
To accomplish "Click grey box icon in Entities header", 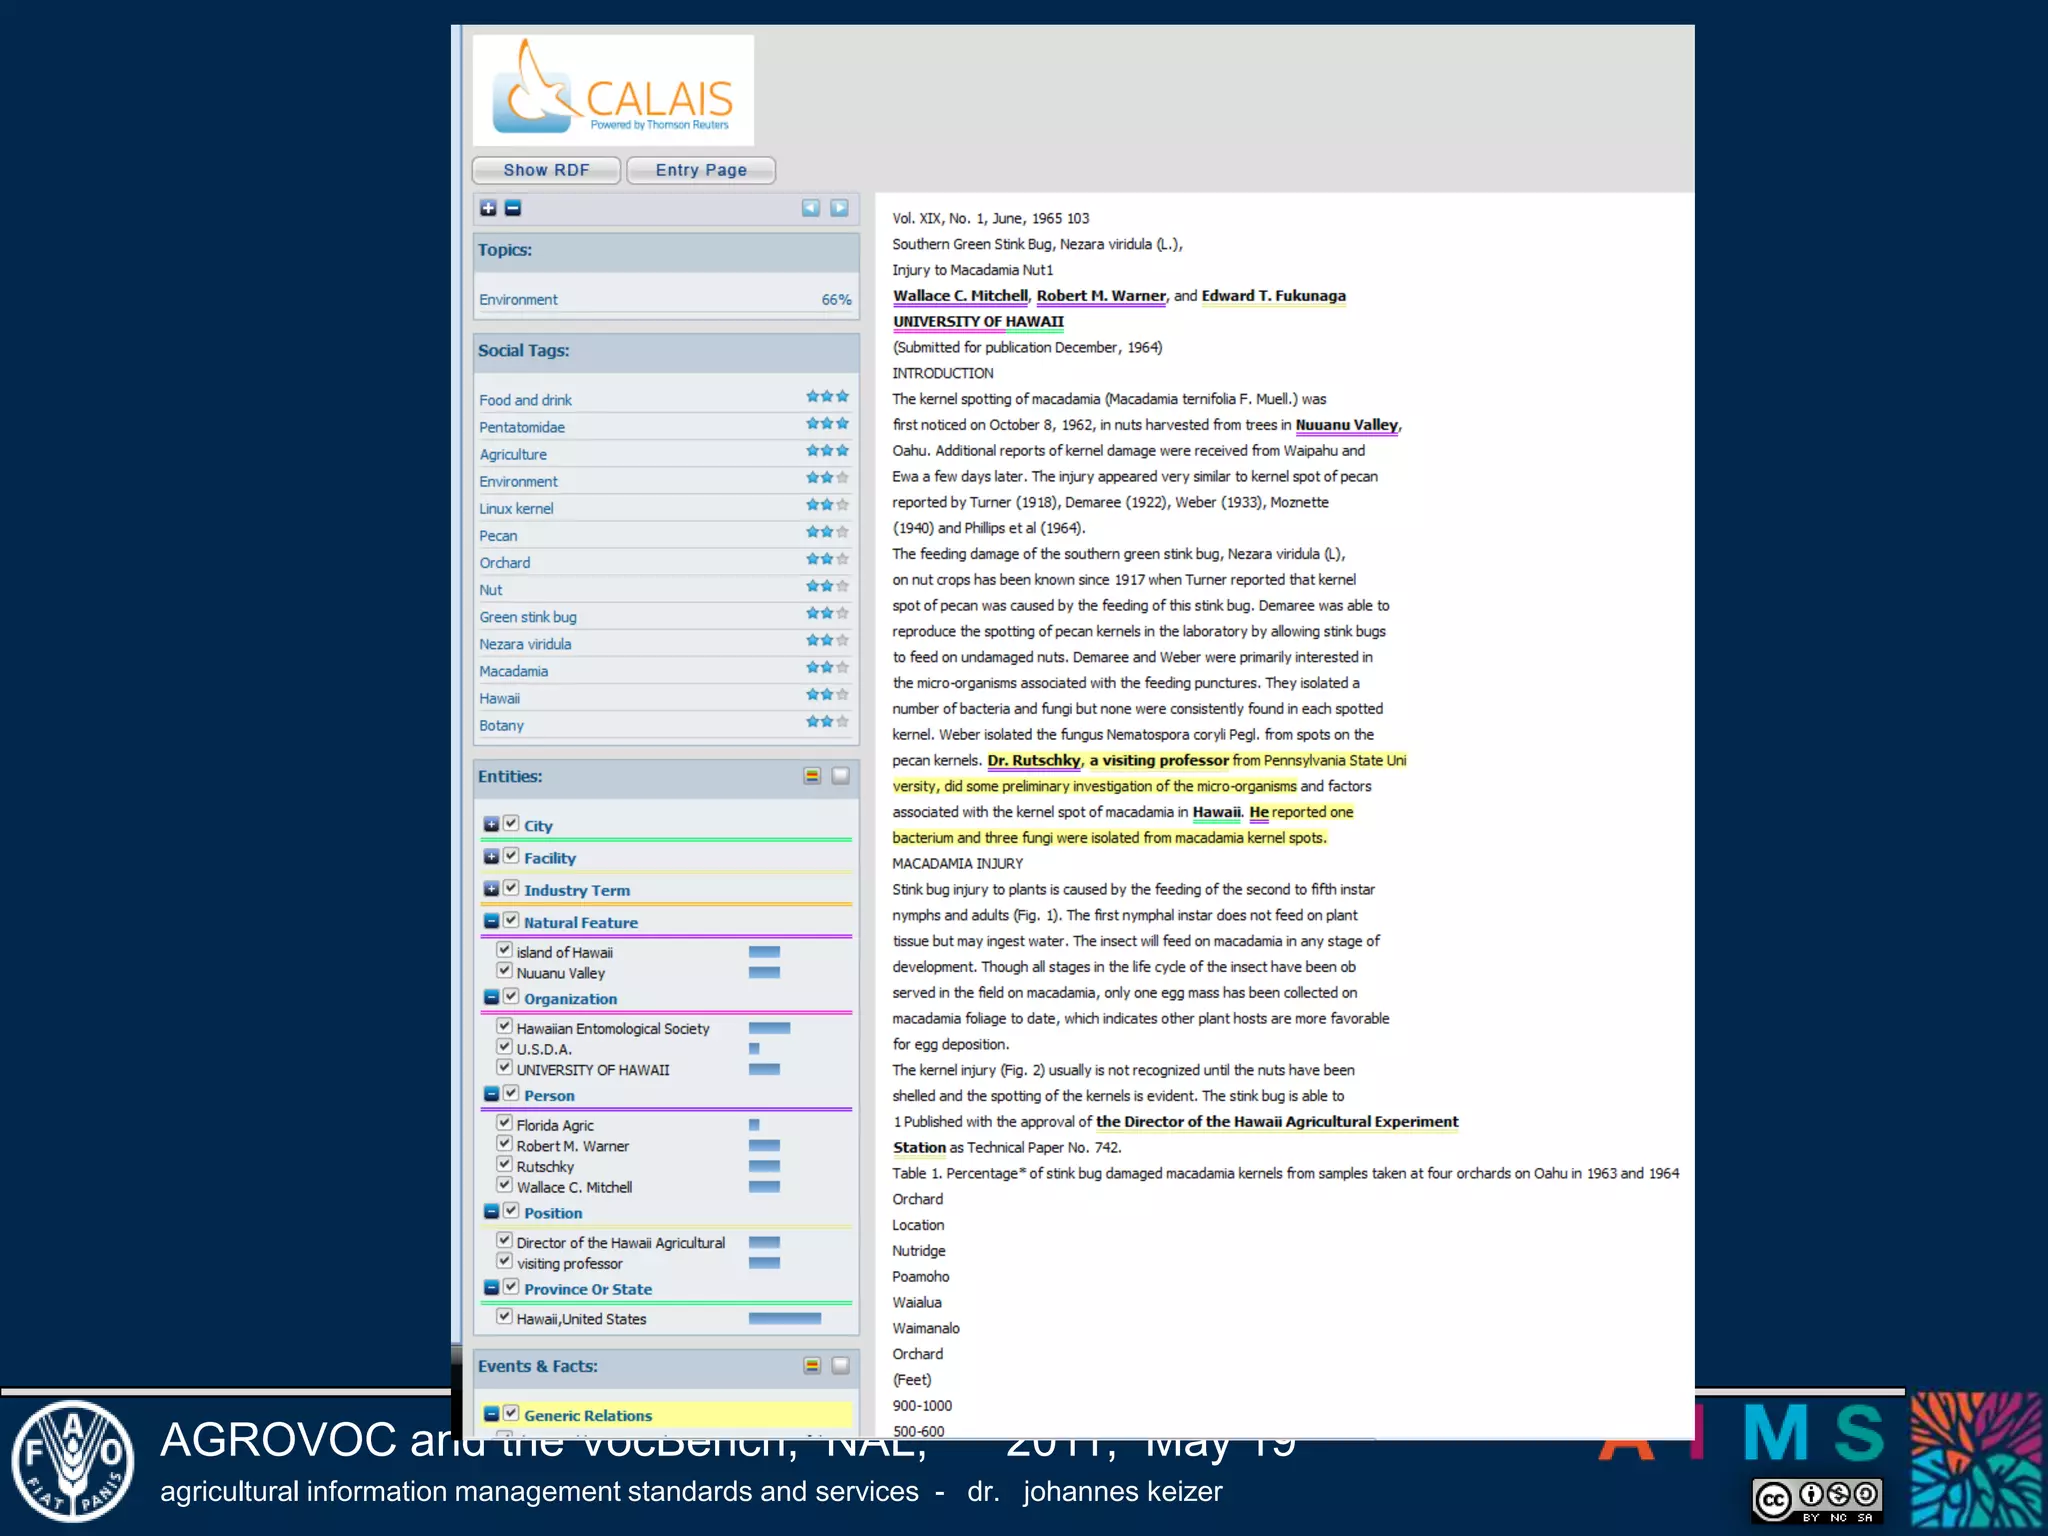I will click(841, 776).
